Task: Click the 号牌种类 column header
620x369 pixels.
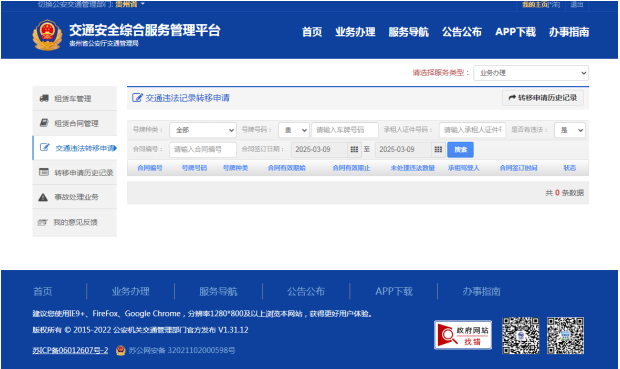Action: 236,168
